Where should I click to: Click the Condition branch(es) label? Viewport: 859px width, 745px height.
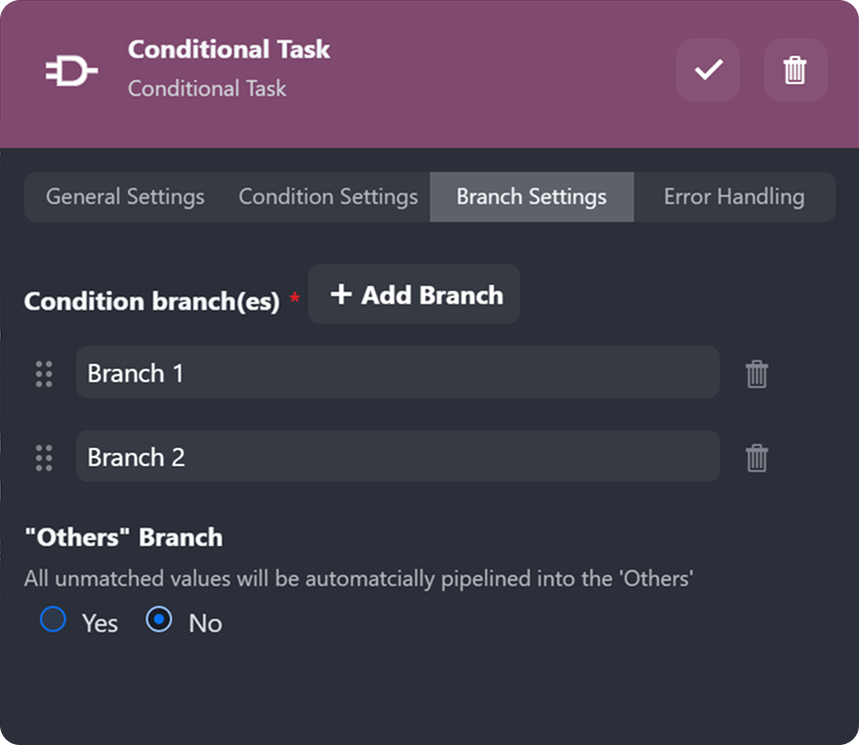tap(151, 301)
